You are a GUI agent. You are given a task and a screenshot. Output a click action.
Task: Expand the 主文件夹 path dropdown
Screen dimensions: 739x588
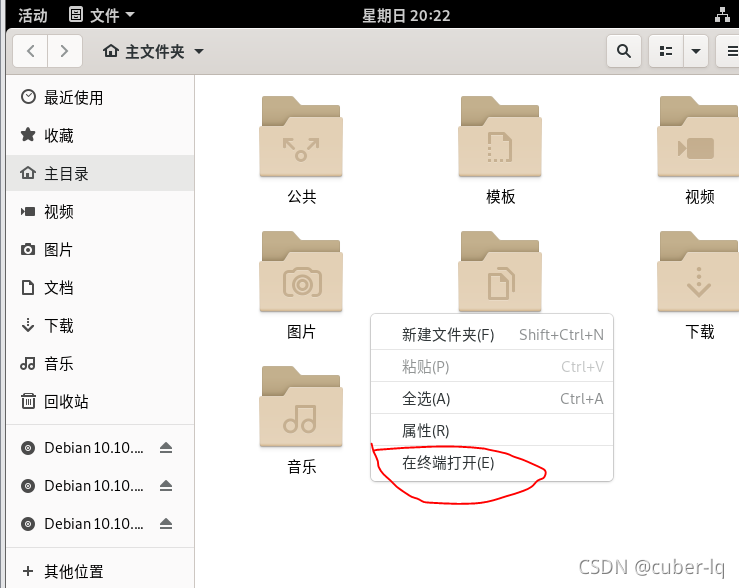199,51
